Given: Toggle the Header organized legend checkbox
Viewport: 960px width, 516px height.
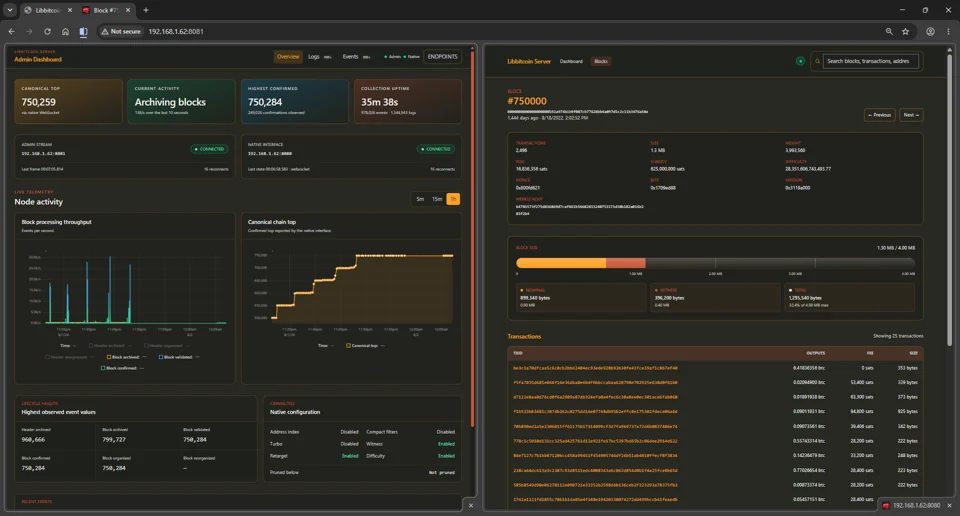Looking at the screenshot, I should click(146, 346).
